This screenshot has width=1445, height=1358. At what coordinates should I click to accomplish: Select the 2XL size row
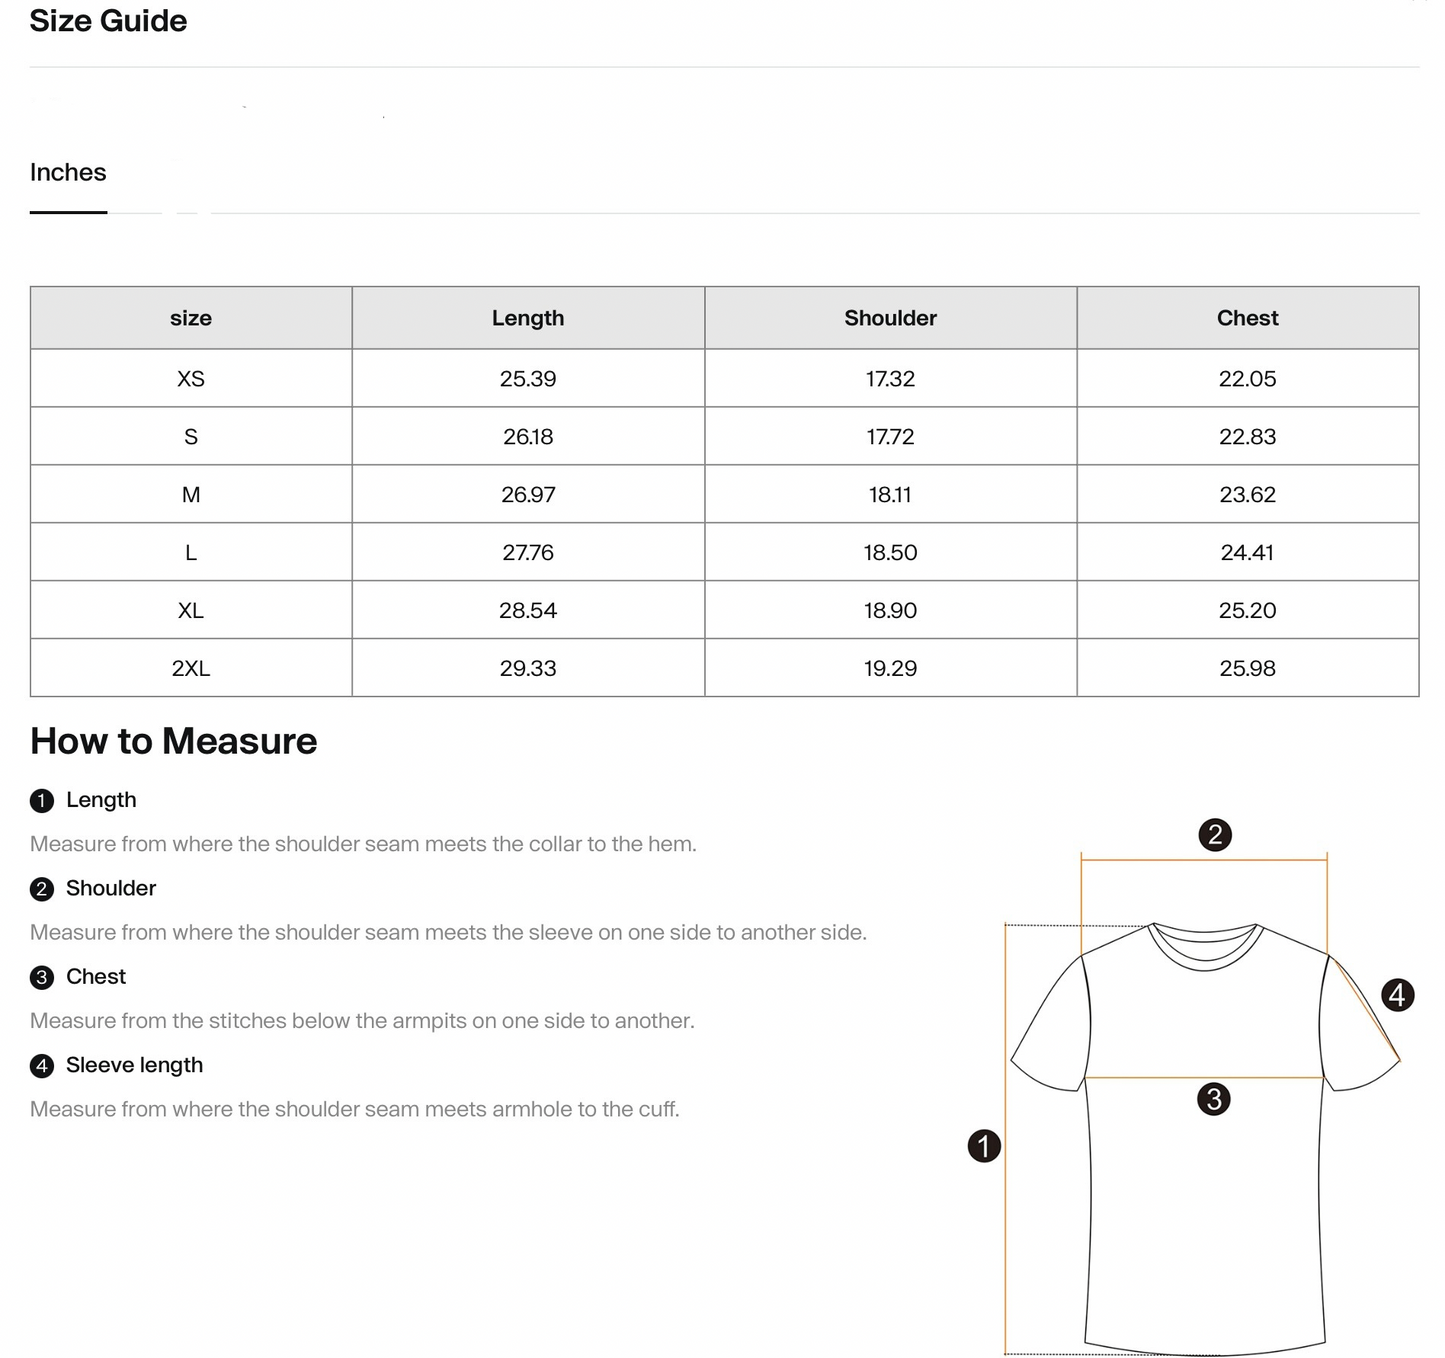pos(191,669)
